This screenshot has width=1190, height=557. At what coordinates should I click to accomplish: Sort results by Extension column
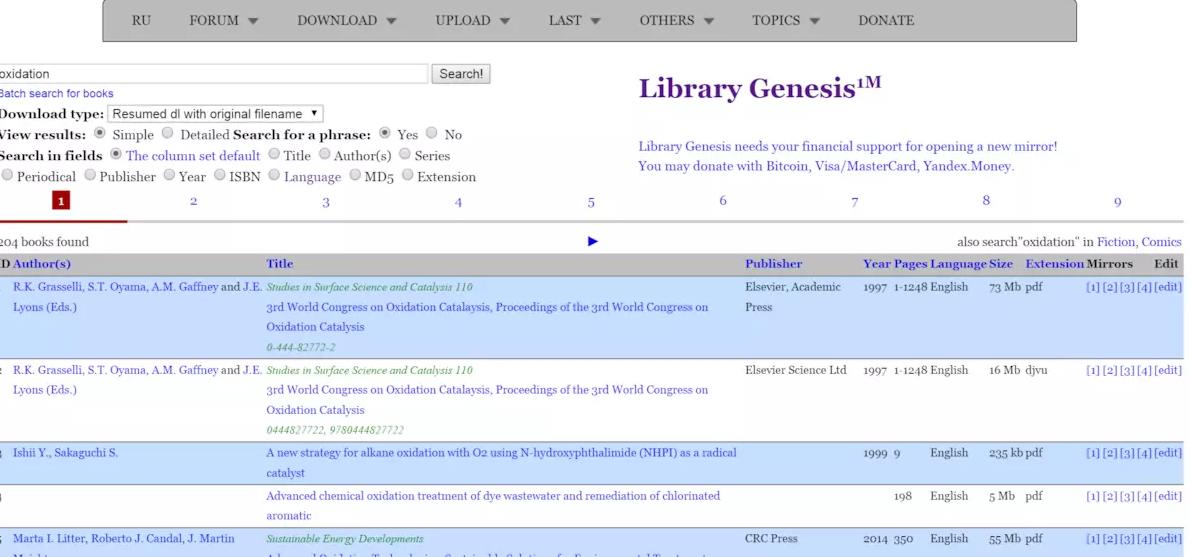coord(1055,264)
